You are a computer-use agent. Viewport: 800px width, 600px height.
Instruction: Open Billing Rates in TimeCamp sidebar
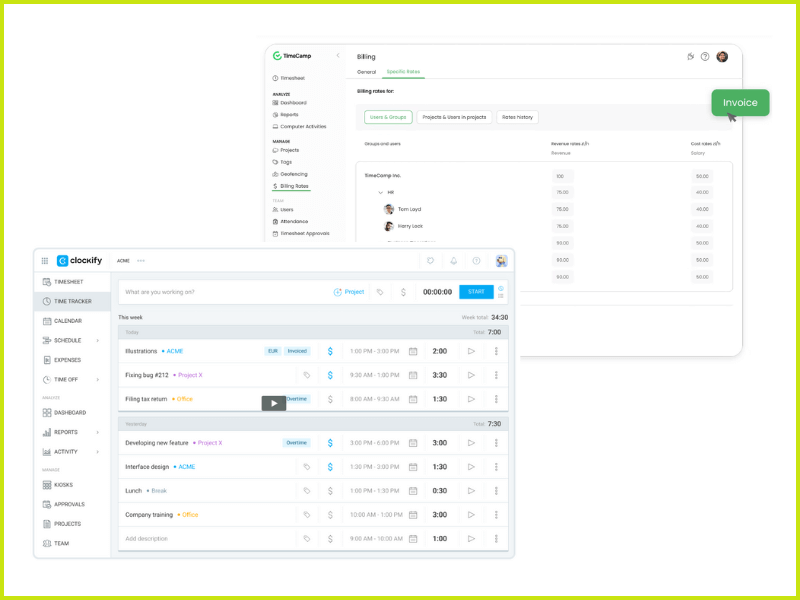click(291, 186)
